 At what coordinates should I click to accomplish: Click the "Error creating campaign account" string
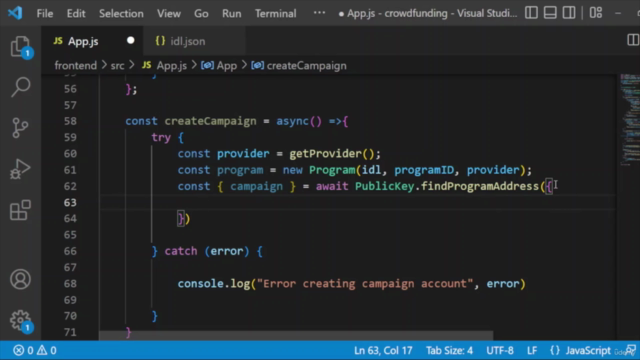tap(364, 284)
